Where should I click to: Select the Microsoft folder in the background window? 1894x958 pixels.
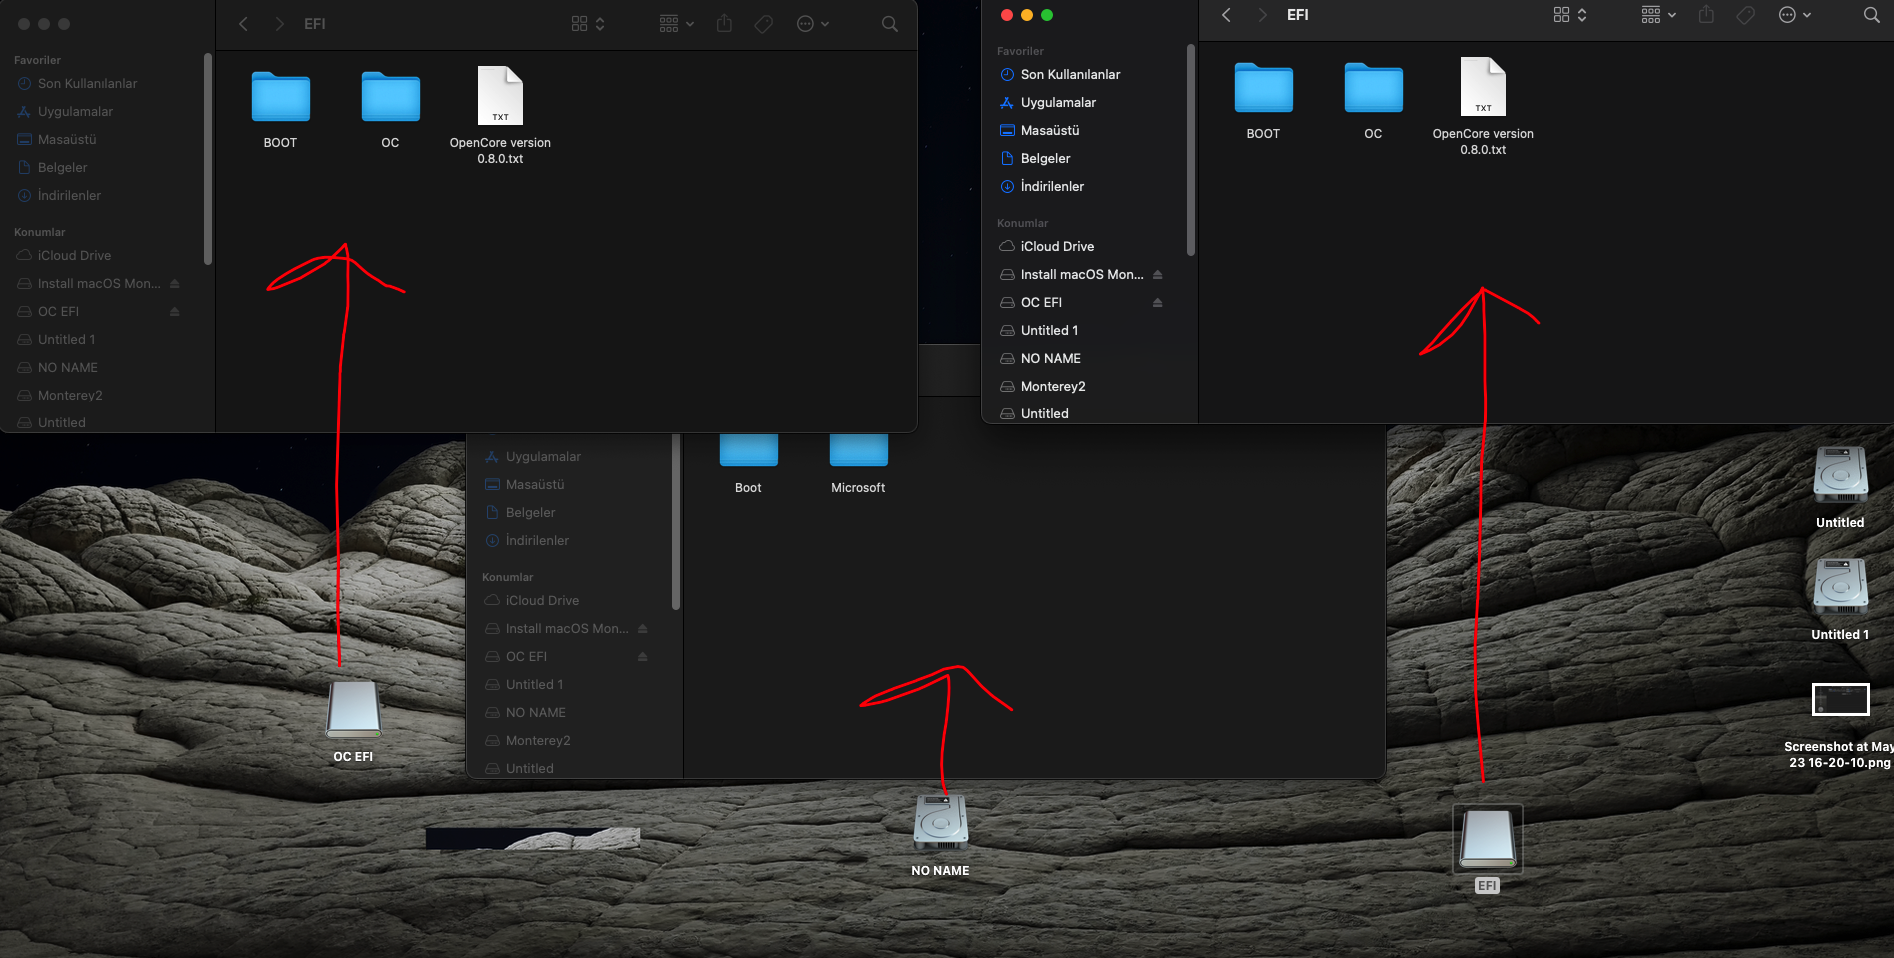point(858,464)
